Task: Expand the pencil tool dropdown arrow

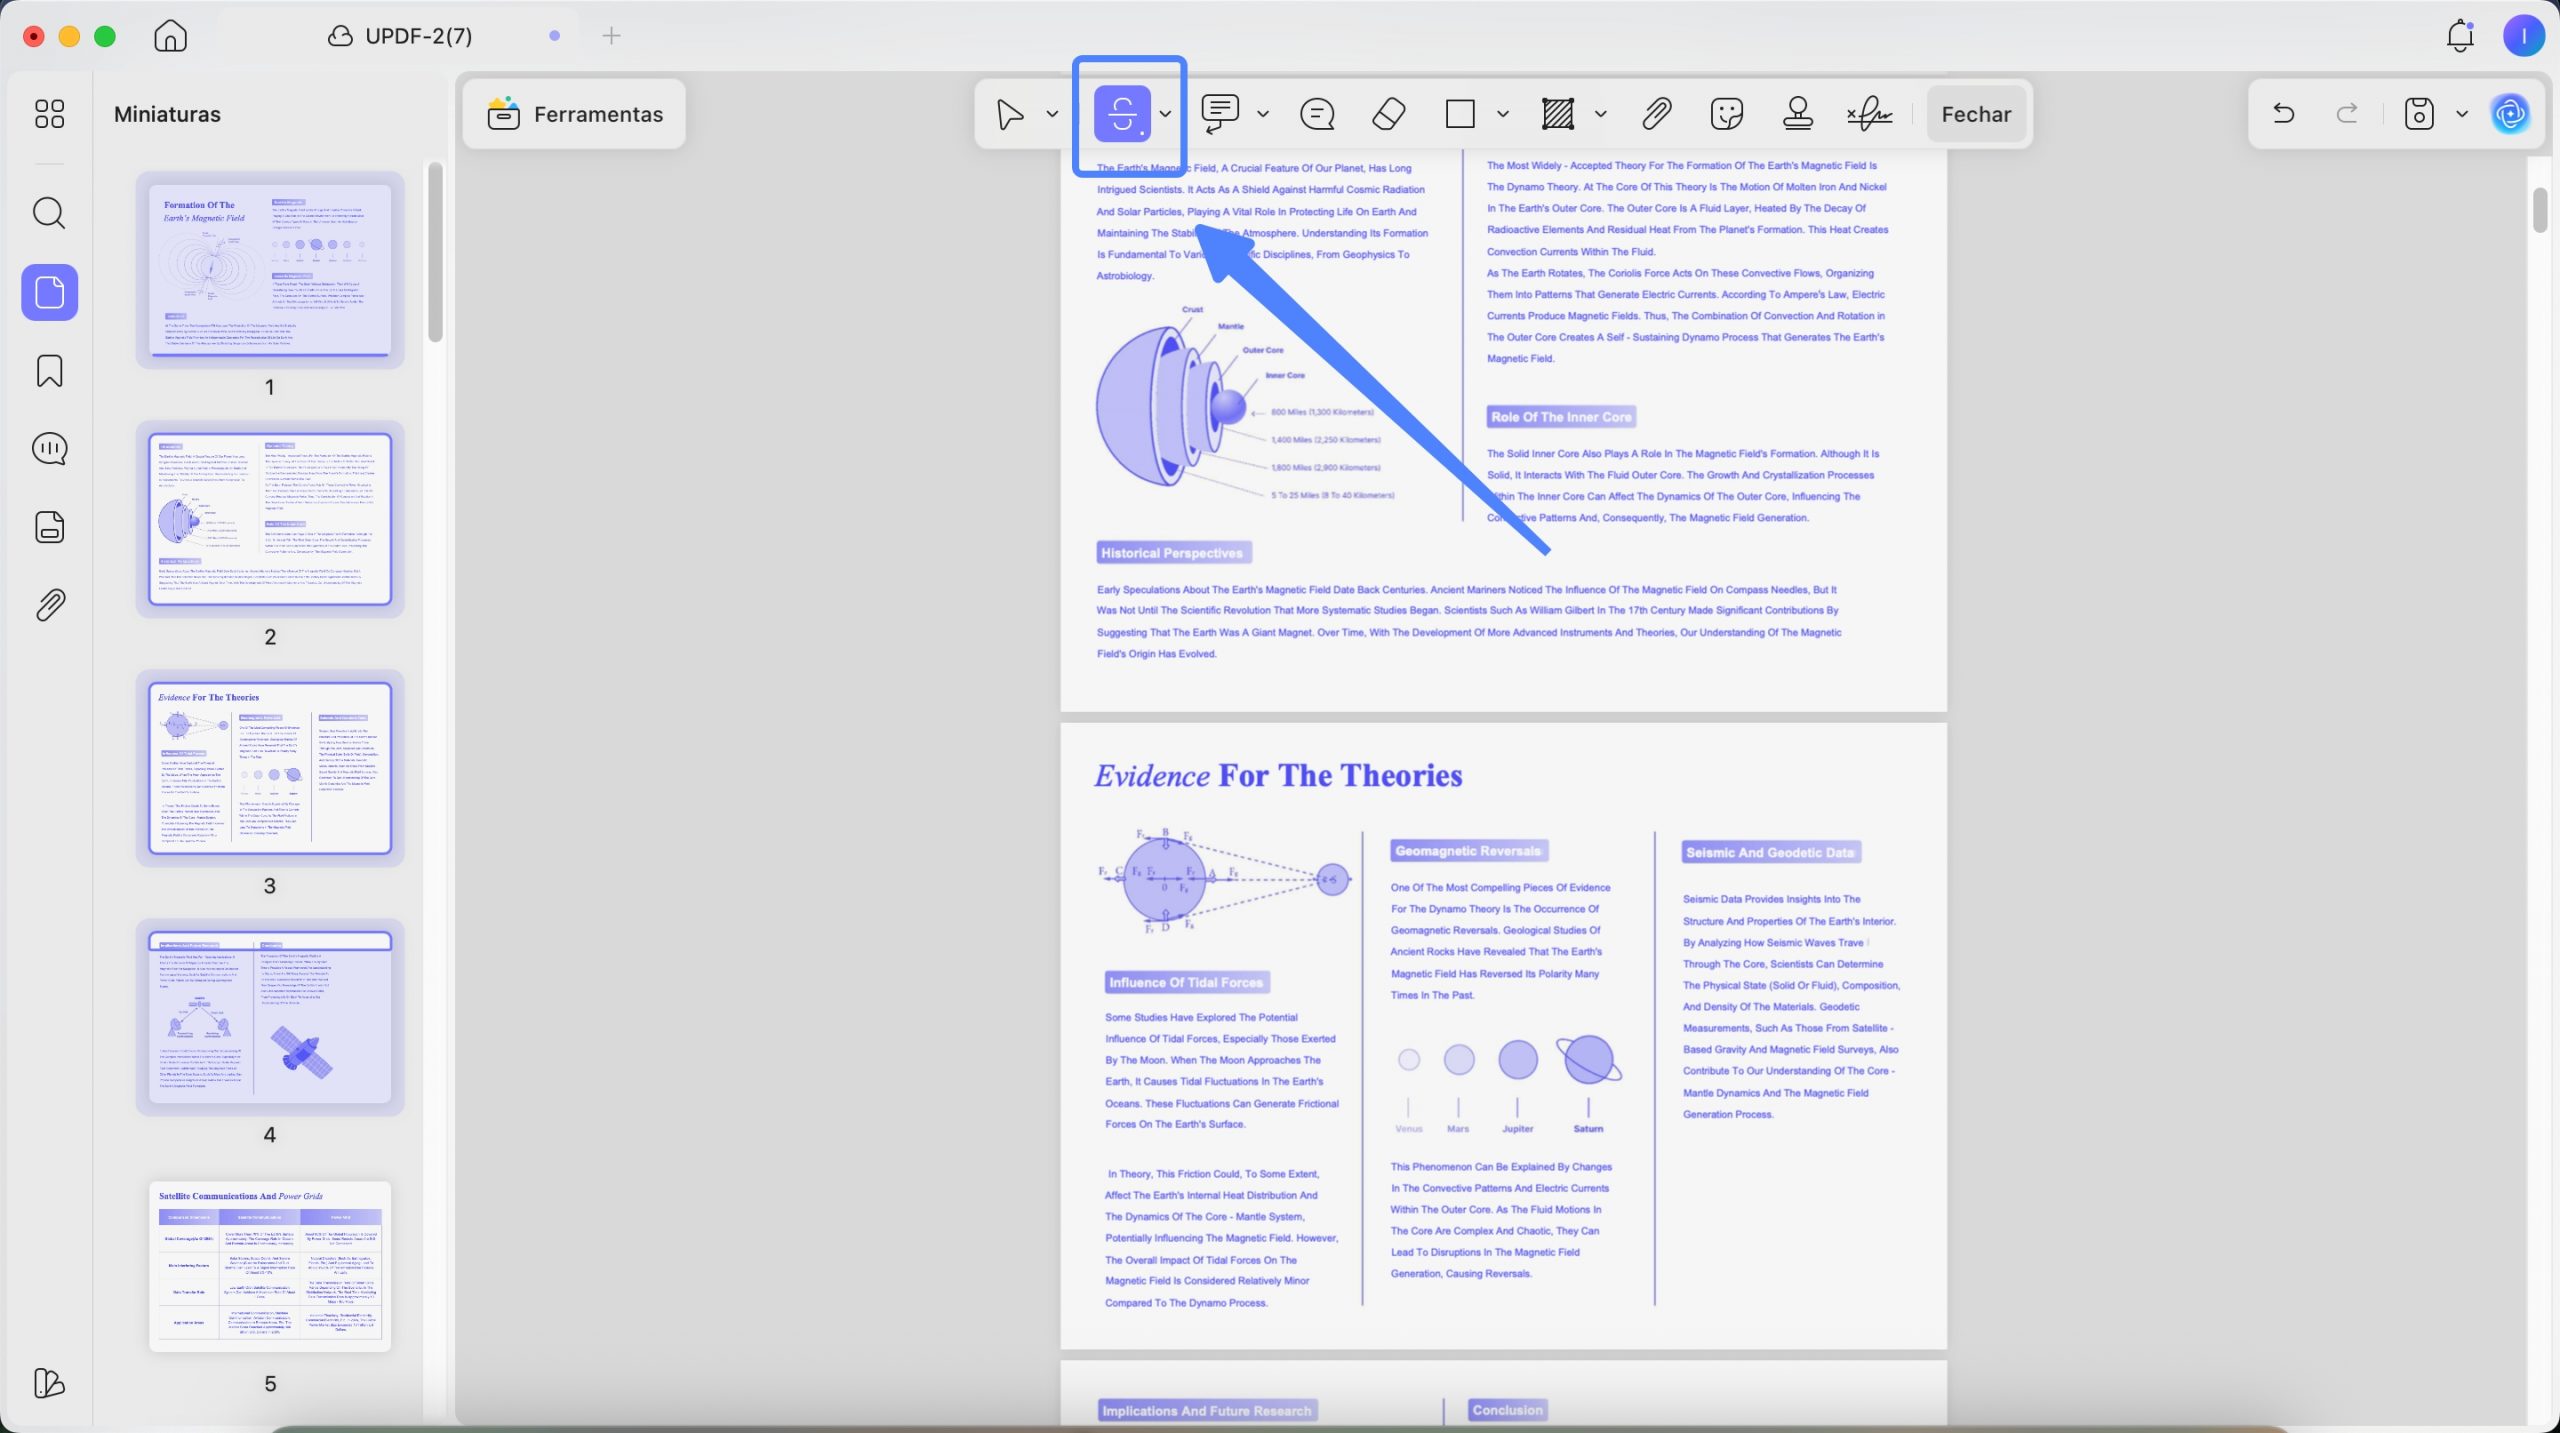Action: (x=1600, y=114)
